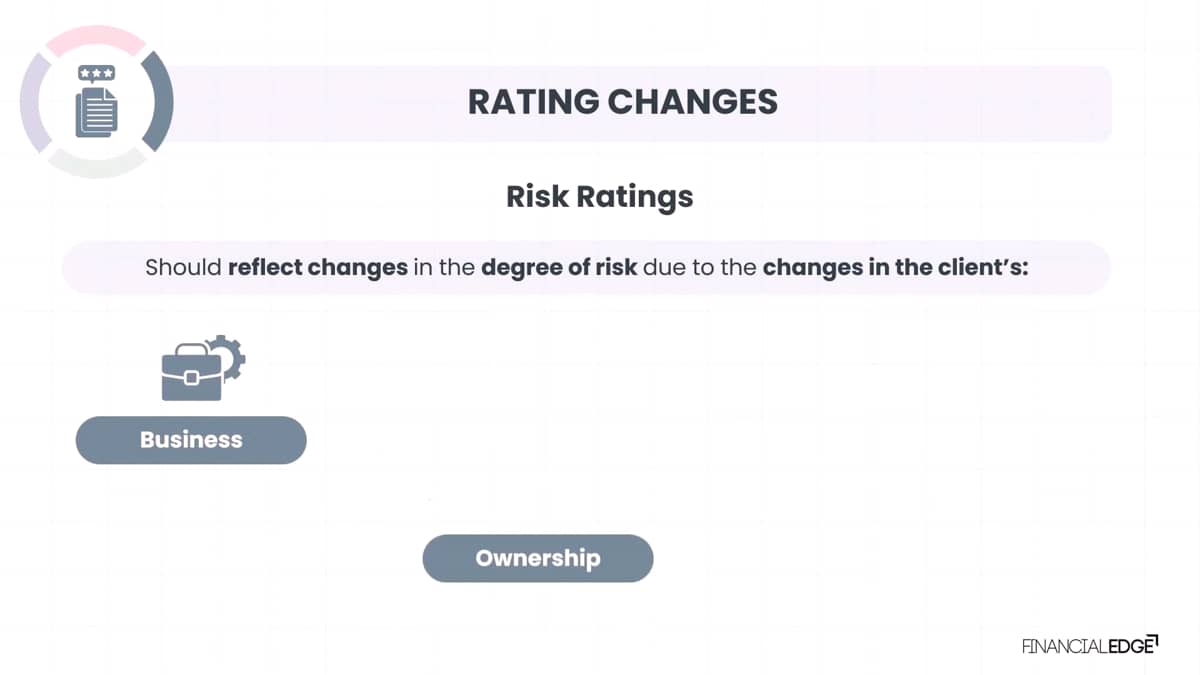Click the document rating icon in circle
Image resolution: width=1200 pixels, height=675 pixels.
[97, 101]
